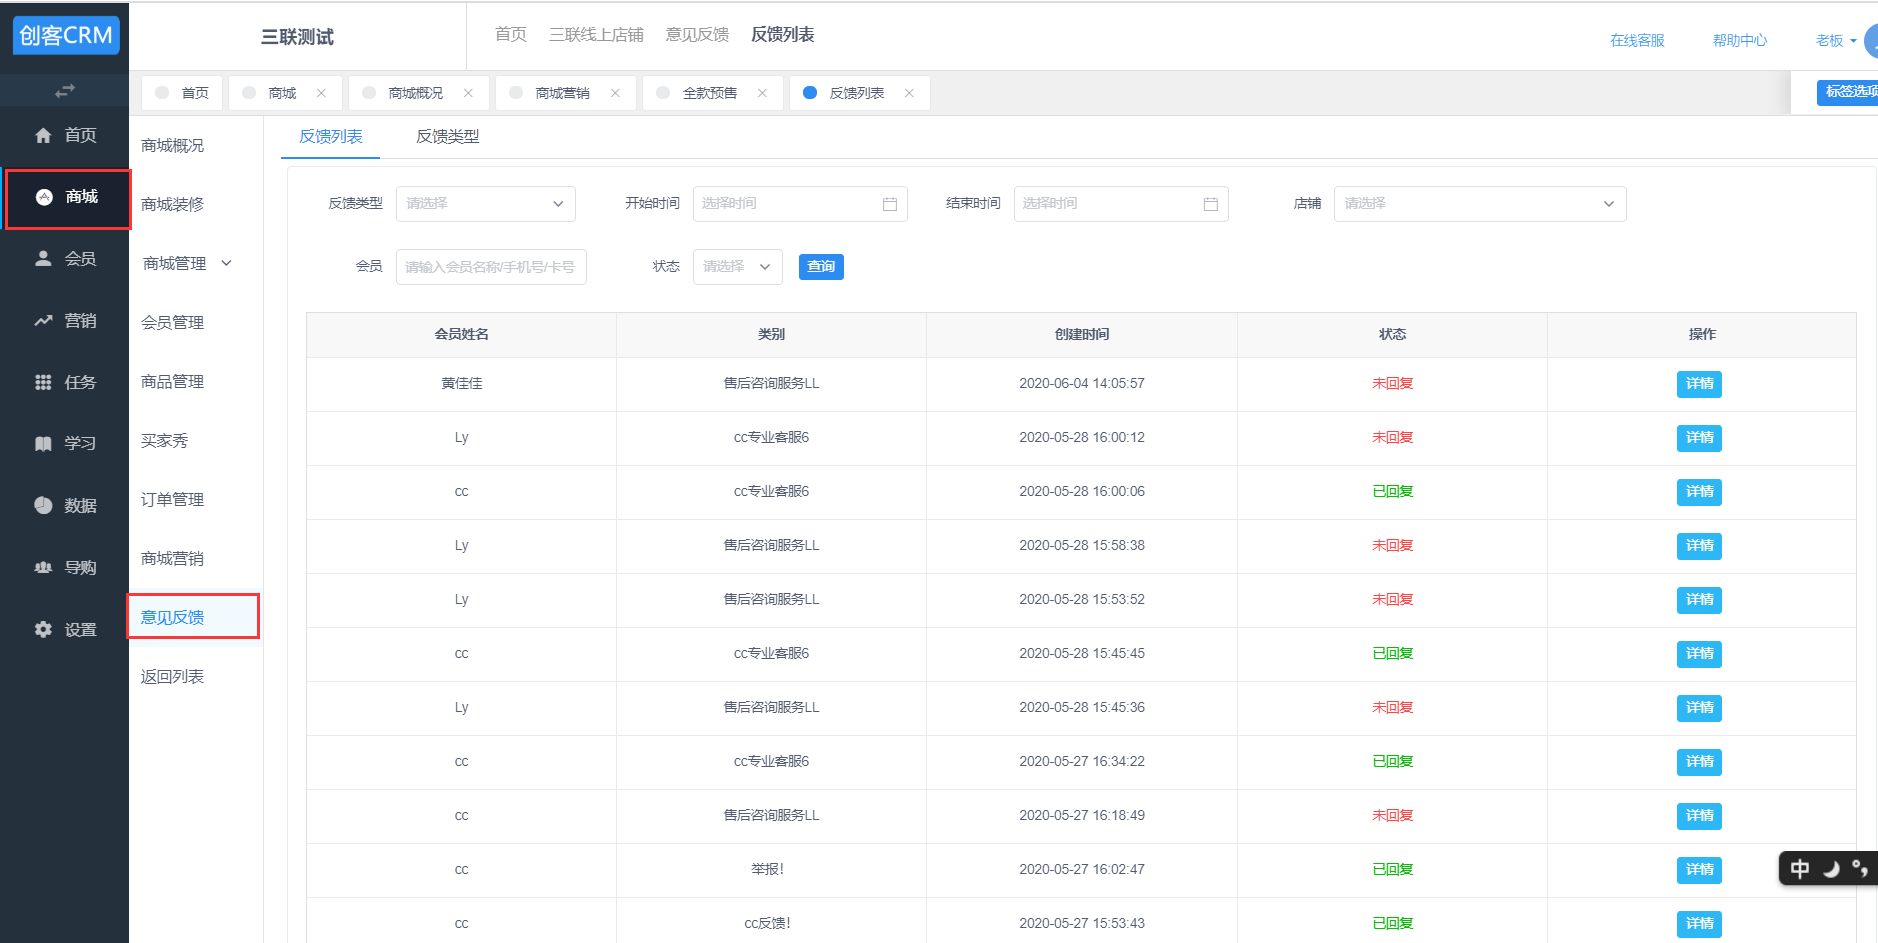Click the sidebar collapse arrows icon
Screen dimensions: 1878x943
coord(65,91)
